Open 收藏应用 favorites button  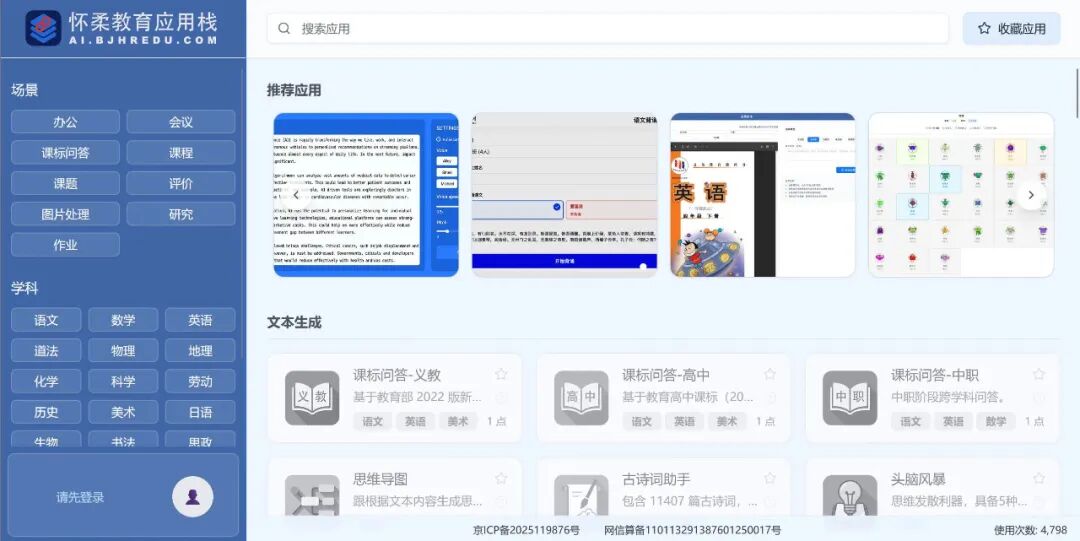(1011, 29)
